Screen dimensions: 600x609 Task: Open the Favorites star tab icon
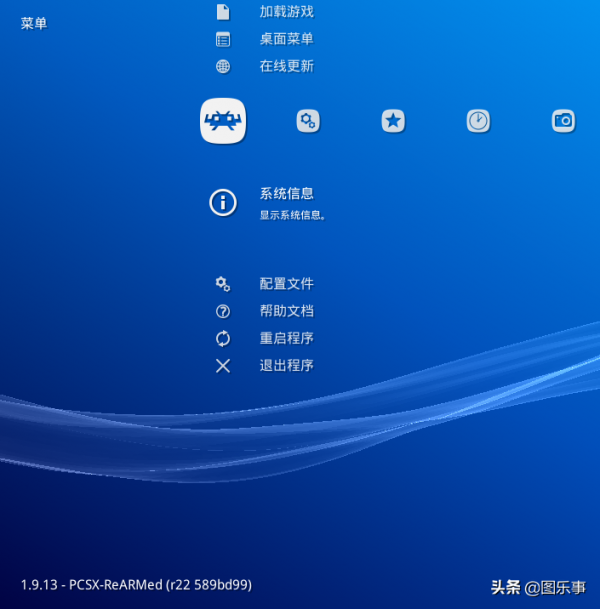pyautogui.click(x=393, y=121)
